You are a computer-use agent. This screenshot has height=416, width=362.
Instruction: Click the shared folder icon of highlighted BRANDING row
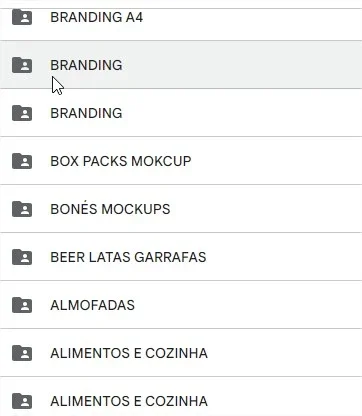coord(22,65)
